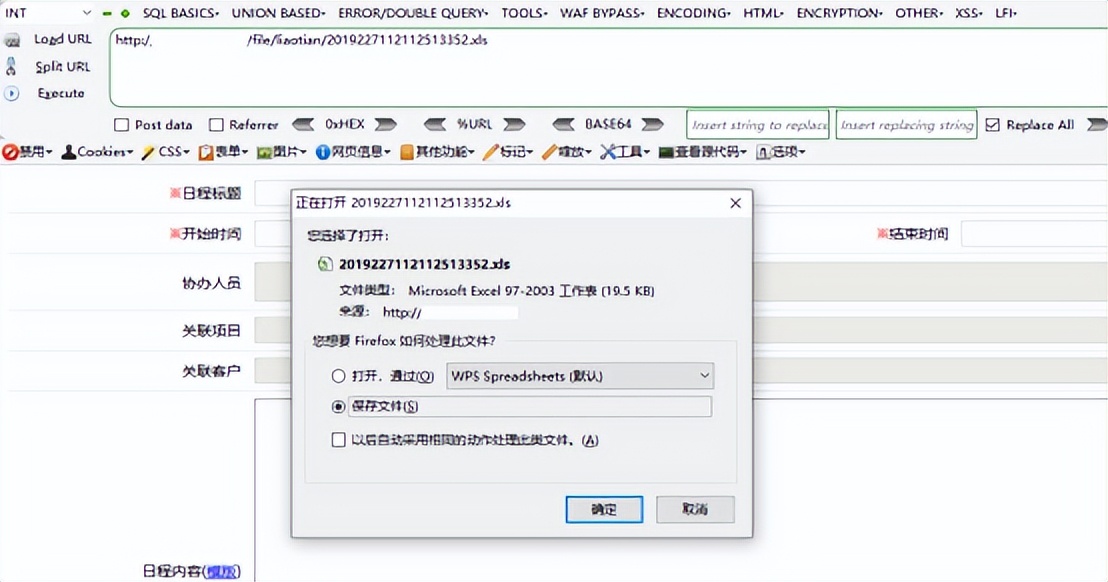Click the Execute play icon
The height and width of the screenshot is (582, 1108).
point(11,93)
